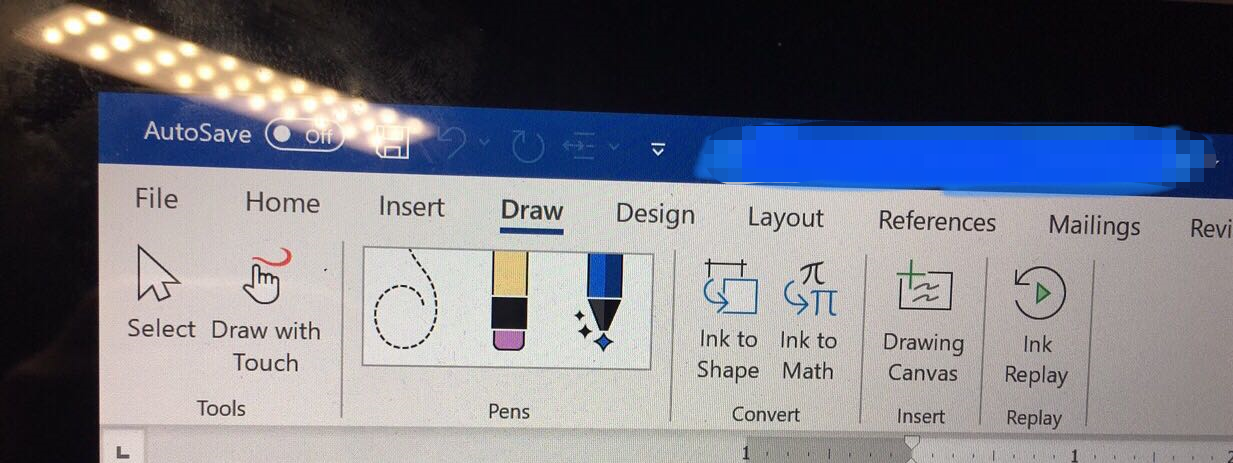Insert a Drawing Canvas
The image size is (1233, 463).
tap(922, 322)
